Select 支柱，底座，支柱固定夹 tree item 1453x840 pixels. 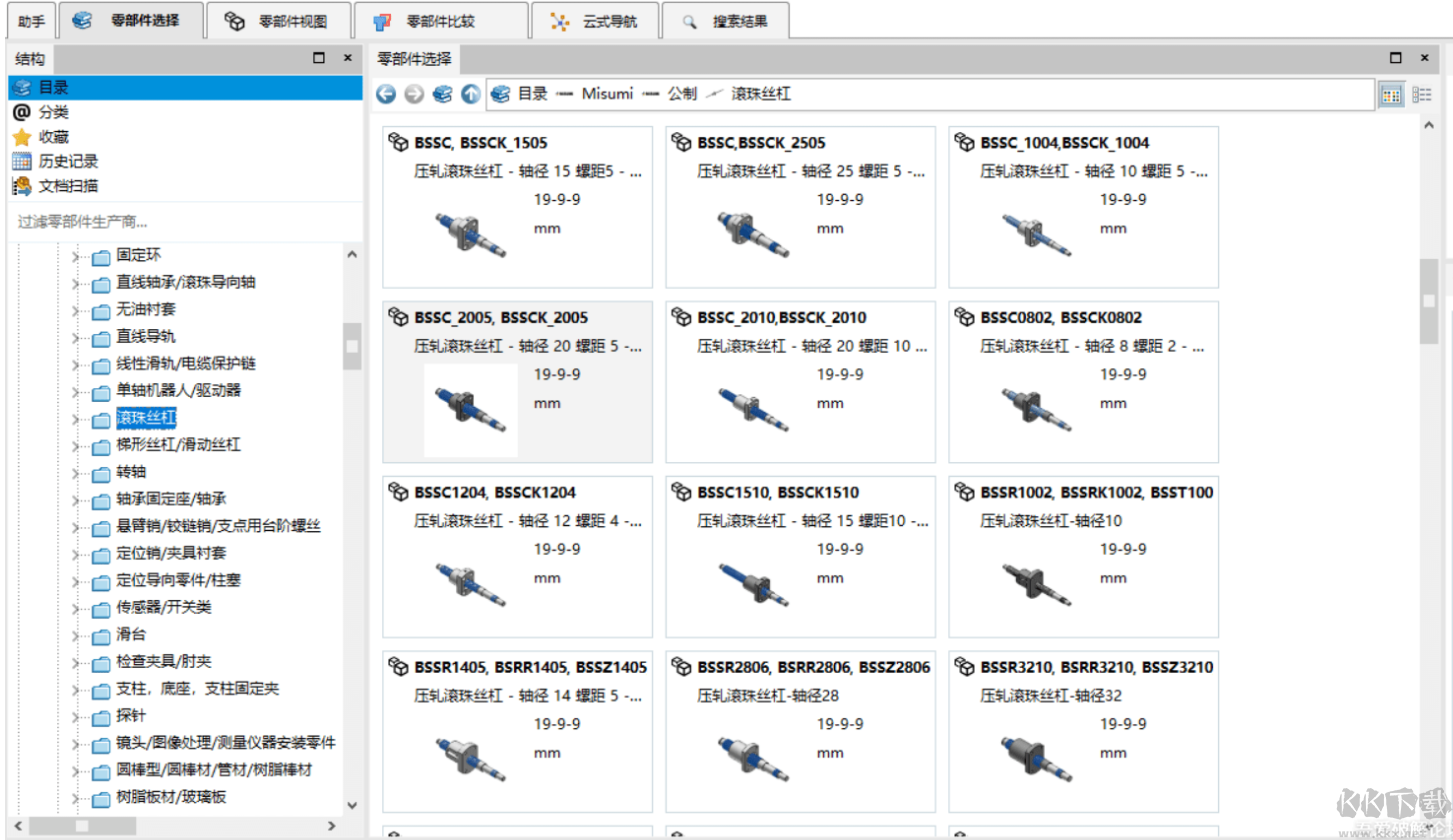197,689
